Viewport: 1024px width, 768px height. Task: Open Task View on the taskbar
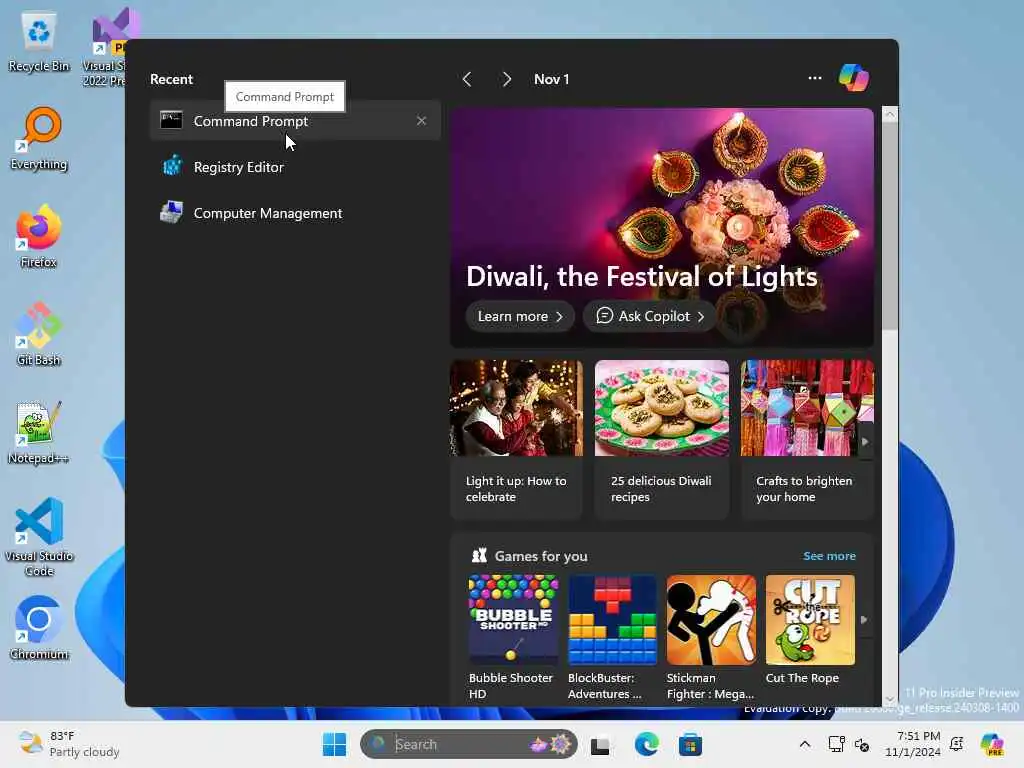click(x=600, y=744)
